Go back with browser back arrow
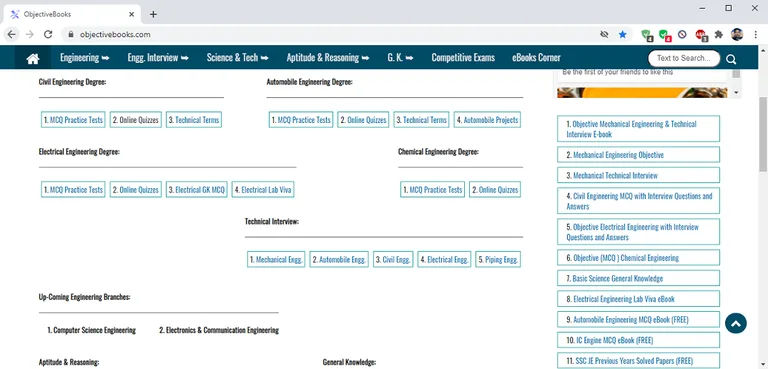The image size is (768, 369). (11, 34)
